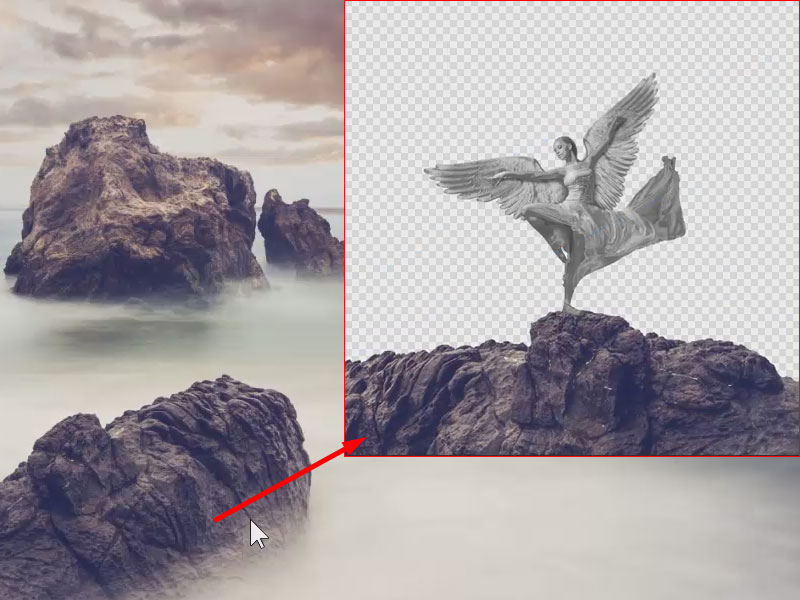Click the tall sea stack rock in the background
The width and height of the screenshot is (800, 600).
(135, 207)
